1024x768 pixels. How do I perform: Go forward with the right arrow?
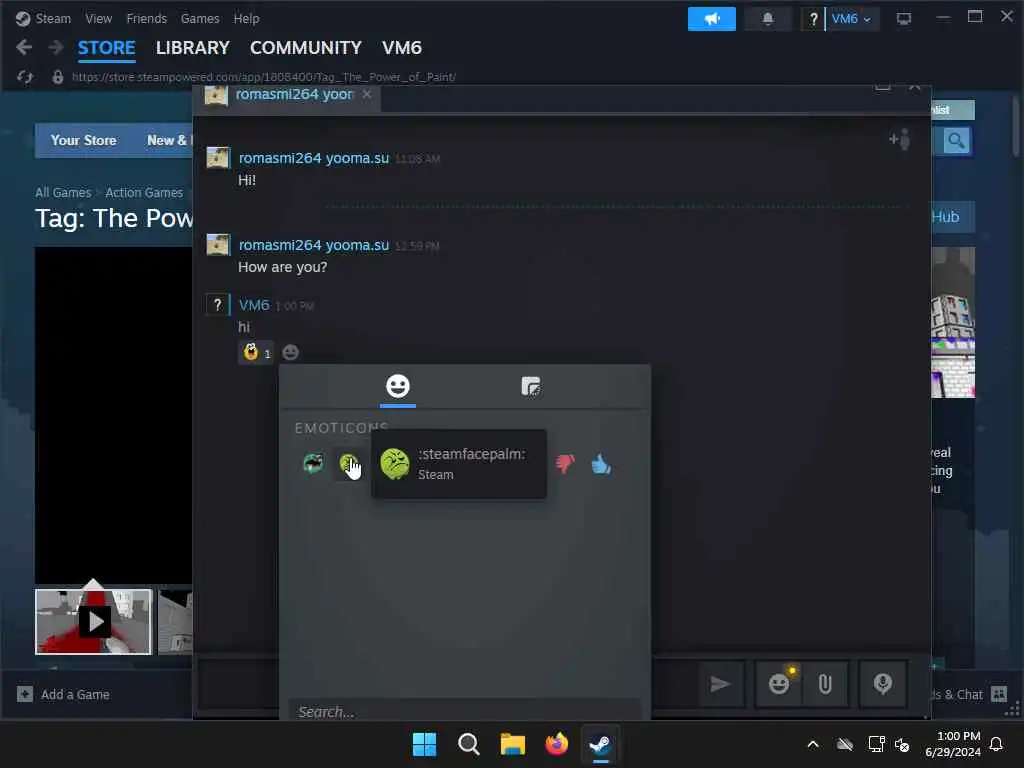56,47
